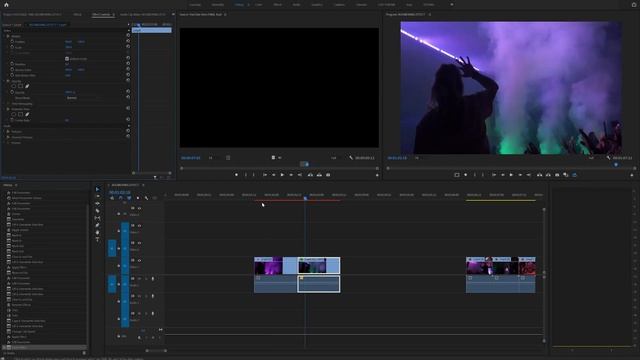Select the Ripple Edit tool
Viewport: 640px width, 360px height.
click(97, 203)
